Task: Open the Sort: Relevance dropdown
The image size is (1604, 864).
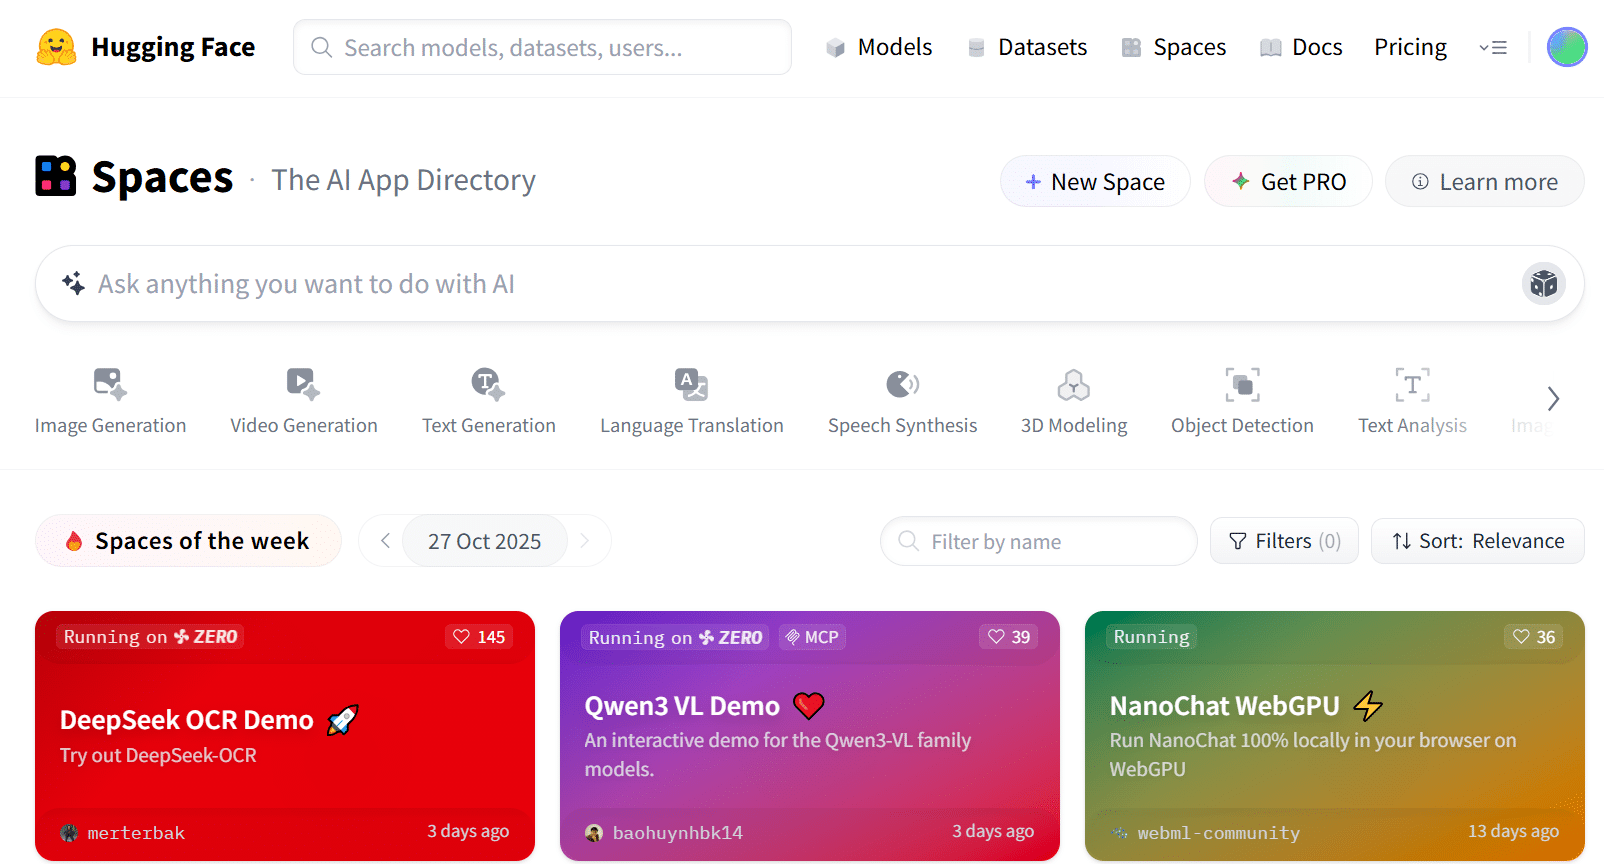Action: pos(1477,541)
